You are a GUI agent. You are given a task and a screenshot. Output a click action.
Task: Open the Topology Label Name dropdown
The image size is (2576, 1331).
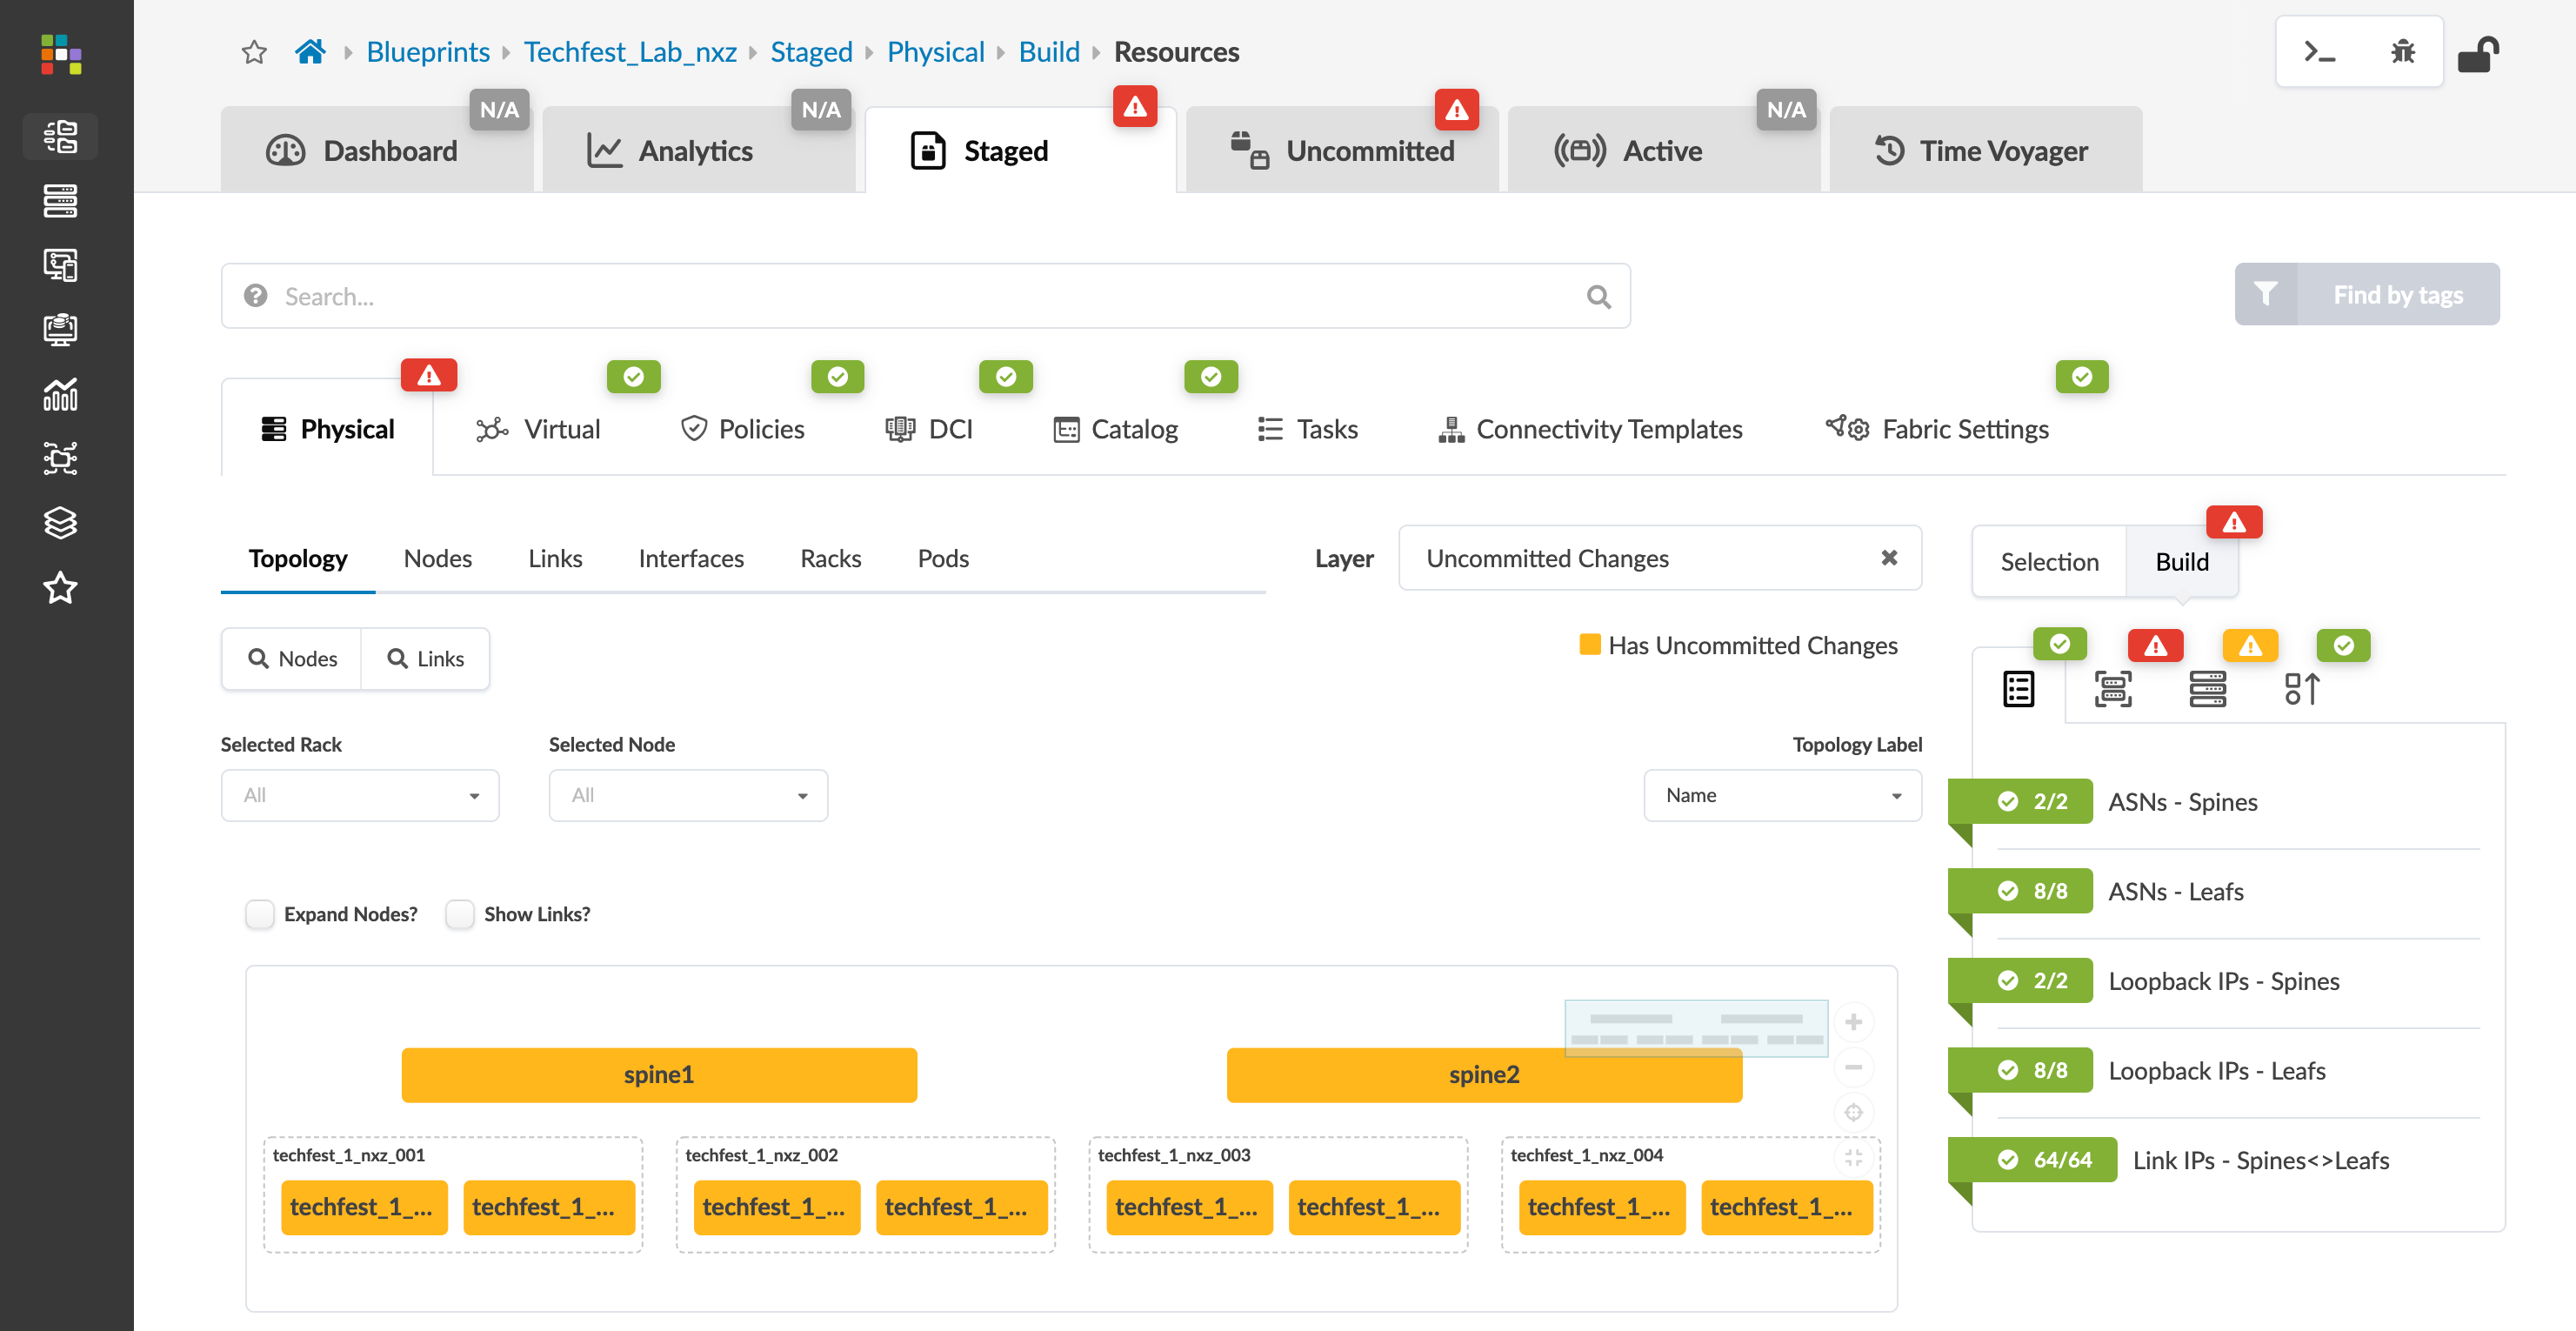coord(1782,795)
